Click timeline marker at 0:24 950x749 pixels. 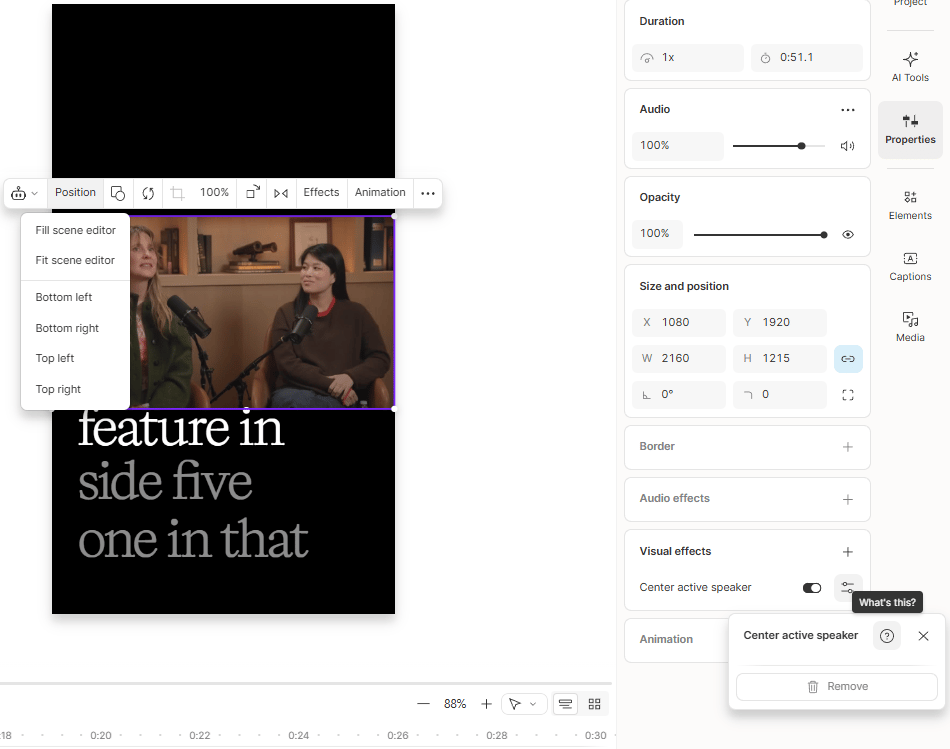click(299, 736)
